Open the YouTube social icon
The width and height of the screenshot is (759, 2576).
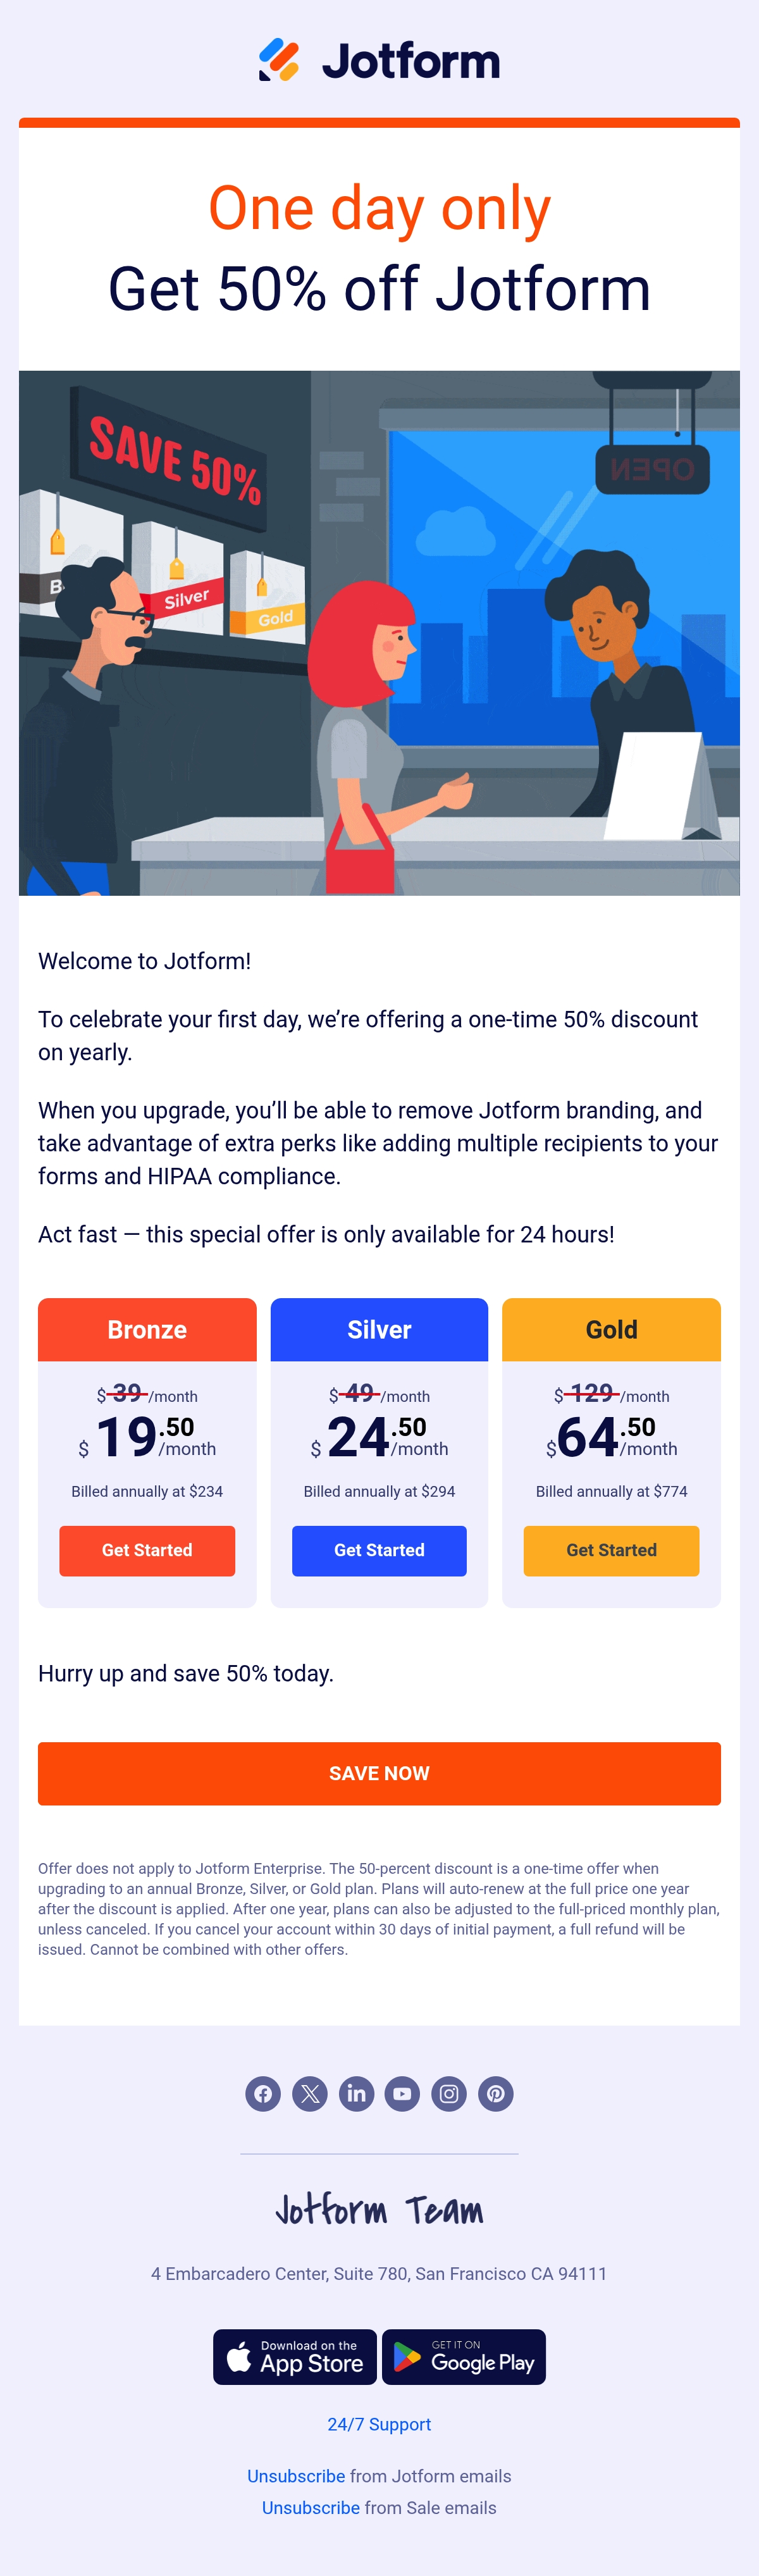point(402,2093)
